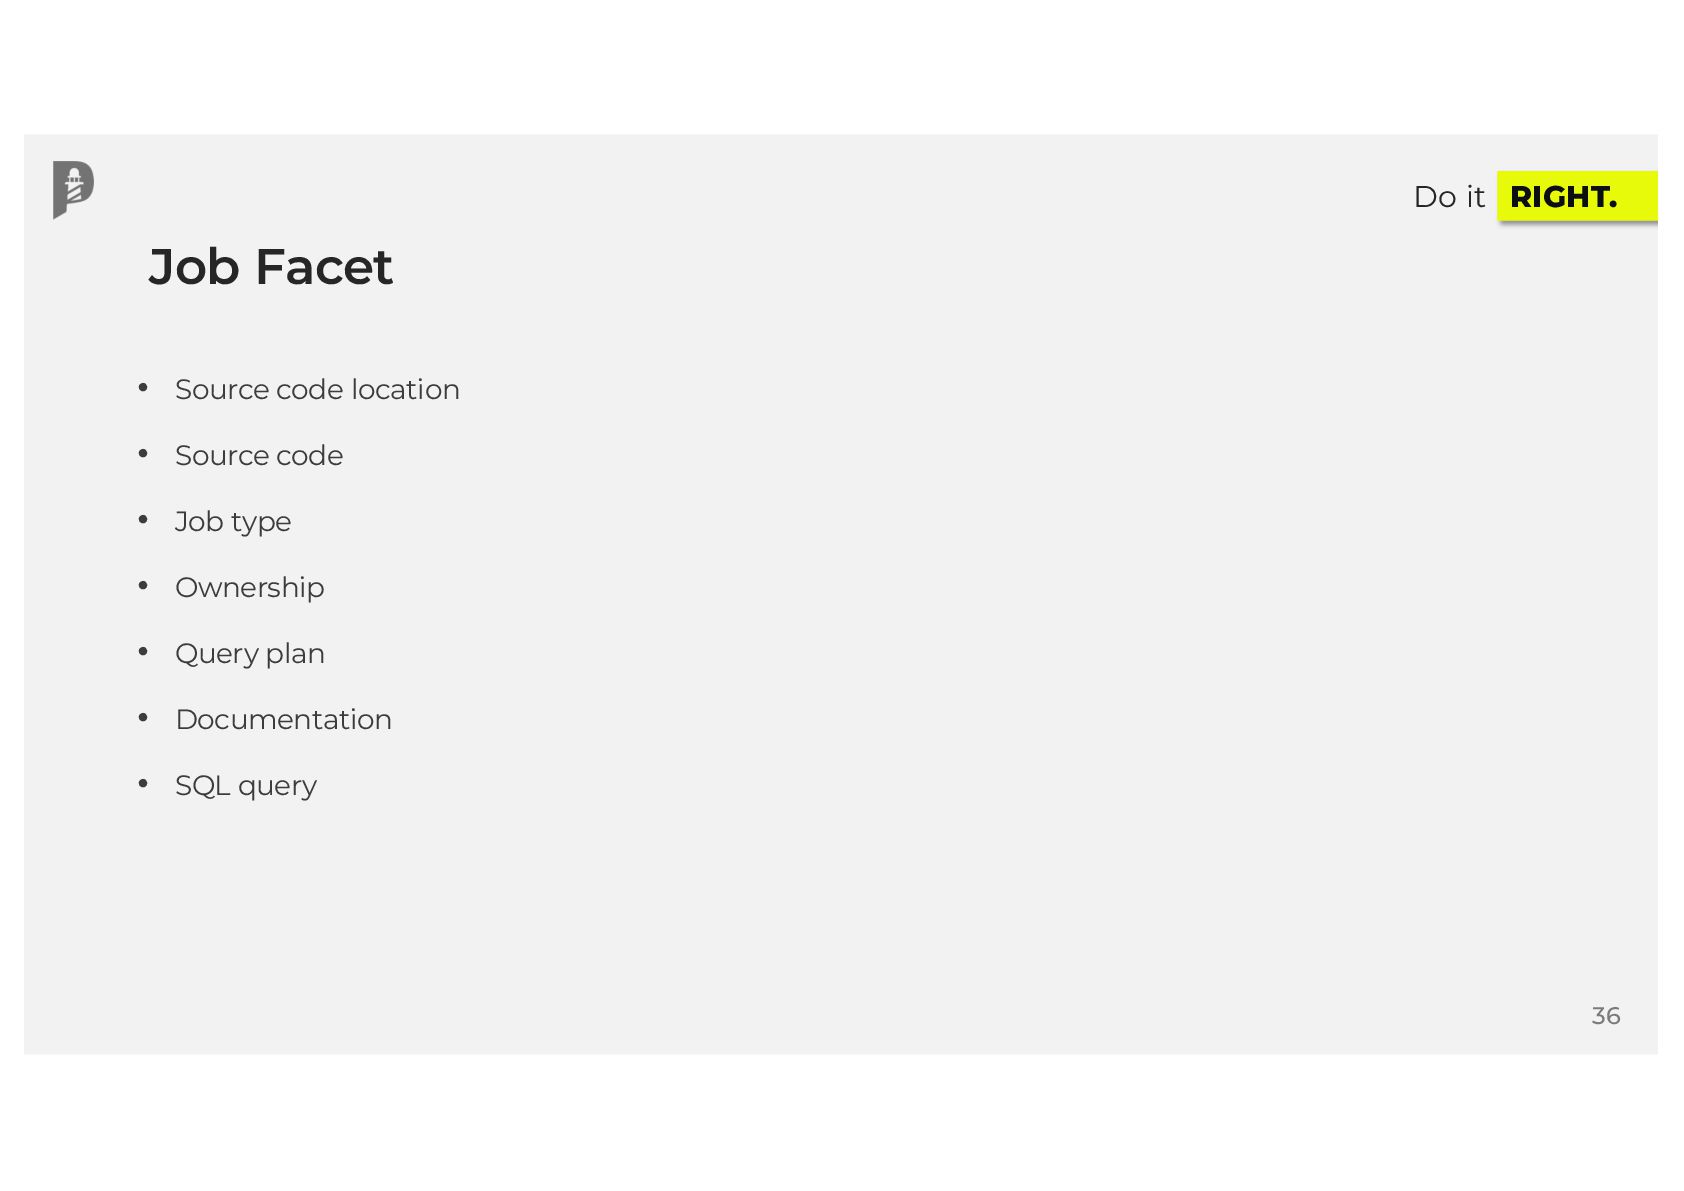Click the word 'Facet' in title

click(x=323, y=267)
